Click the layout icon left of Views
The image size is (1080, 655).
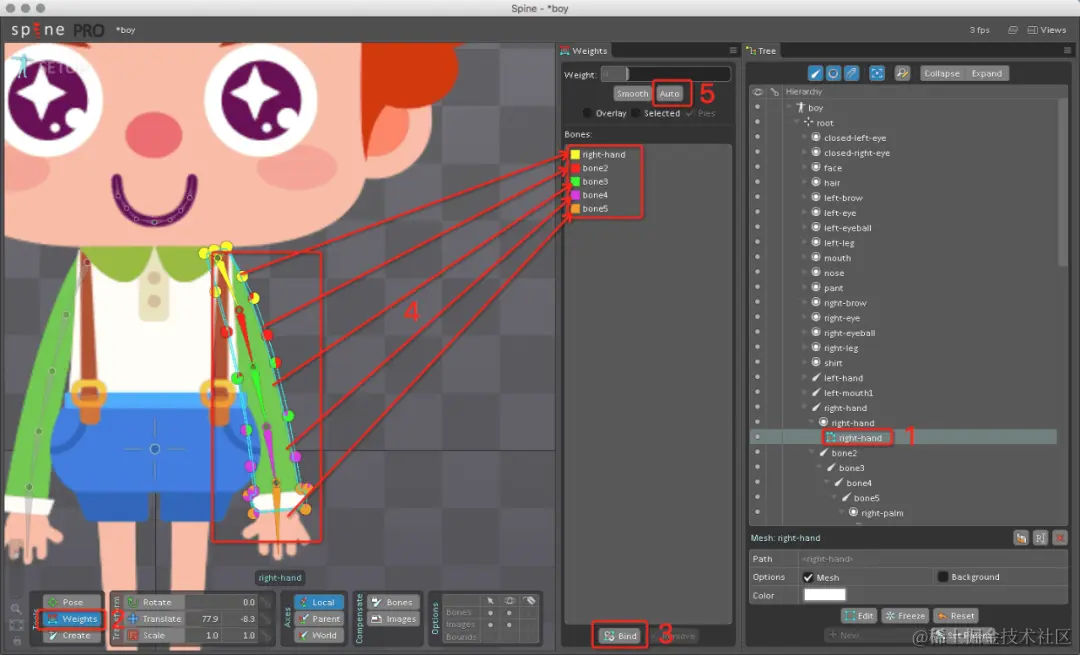pos(1012,30)
